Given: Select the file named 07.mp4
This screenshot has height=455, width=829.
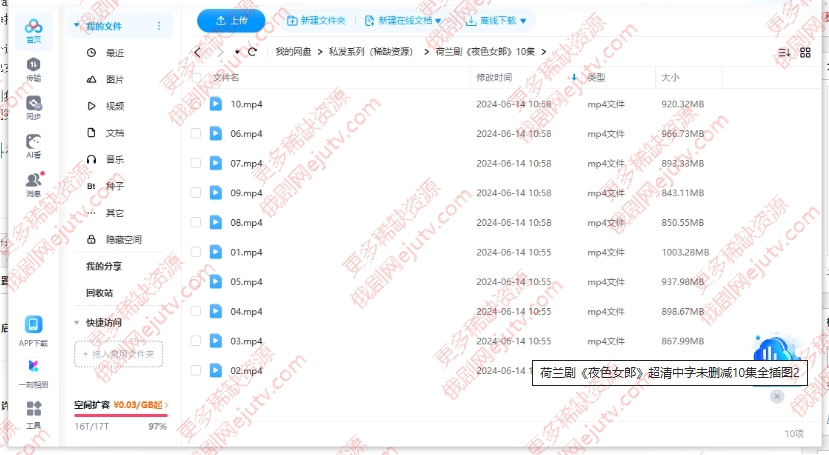Looking at the screenshot, I should (246, 163).
